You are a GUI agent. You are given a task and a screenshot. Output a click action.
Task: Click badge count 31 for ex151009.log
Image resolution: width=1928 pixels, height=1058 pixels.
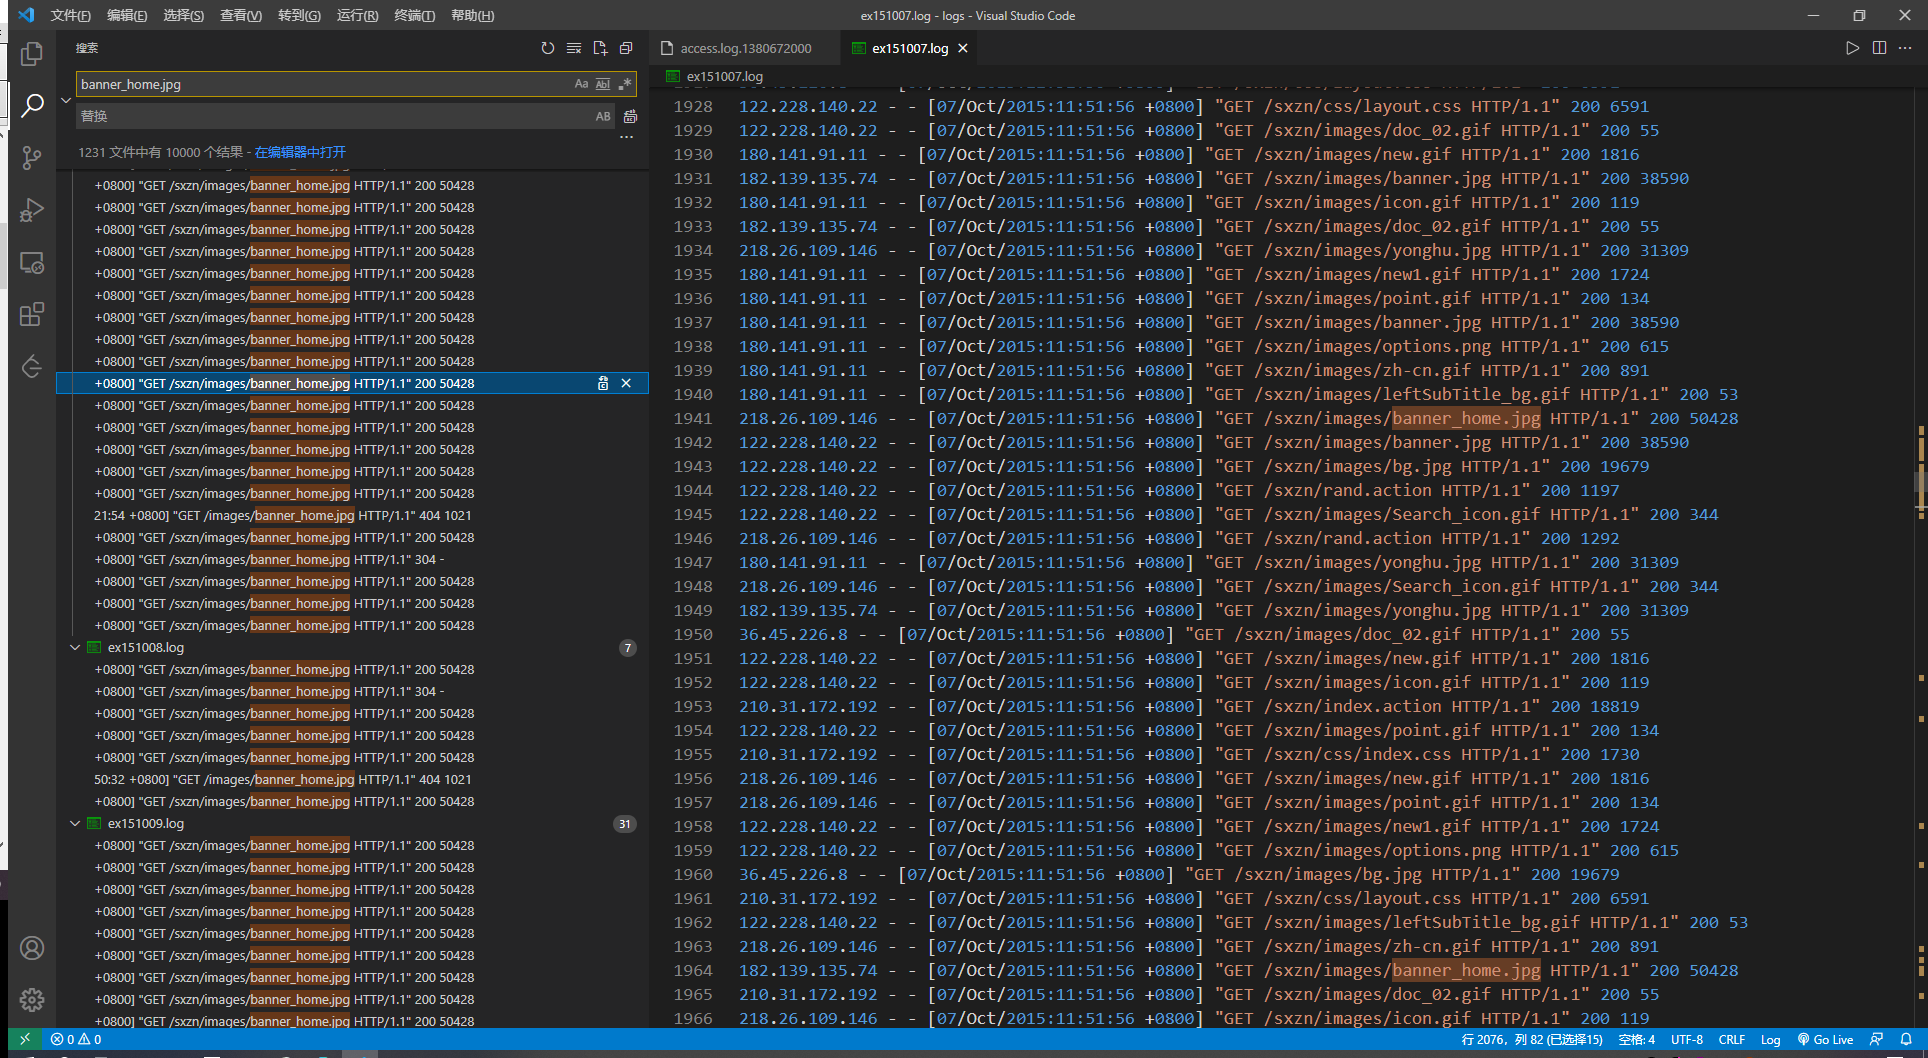[x=624, y=824]
